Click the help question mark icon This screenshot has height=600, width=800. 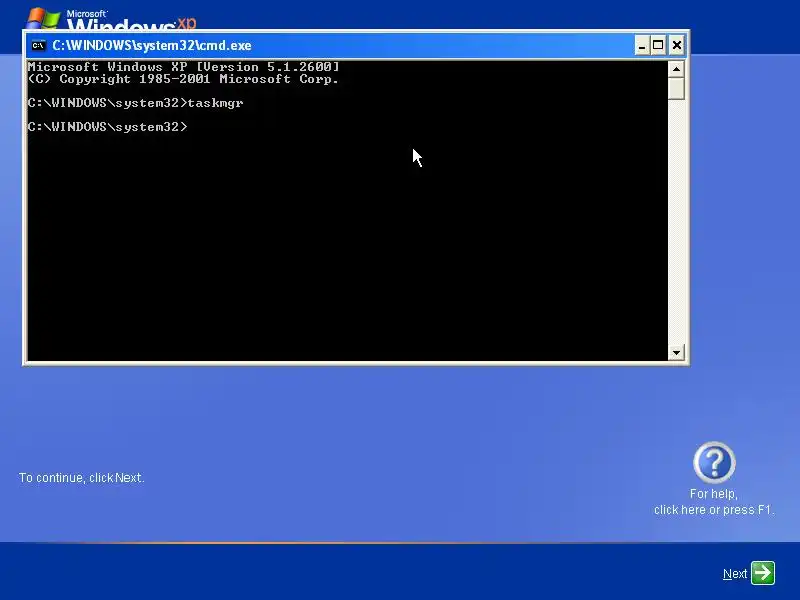(x=714, y=462)
